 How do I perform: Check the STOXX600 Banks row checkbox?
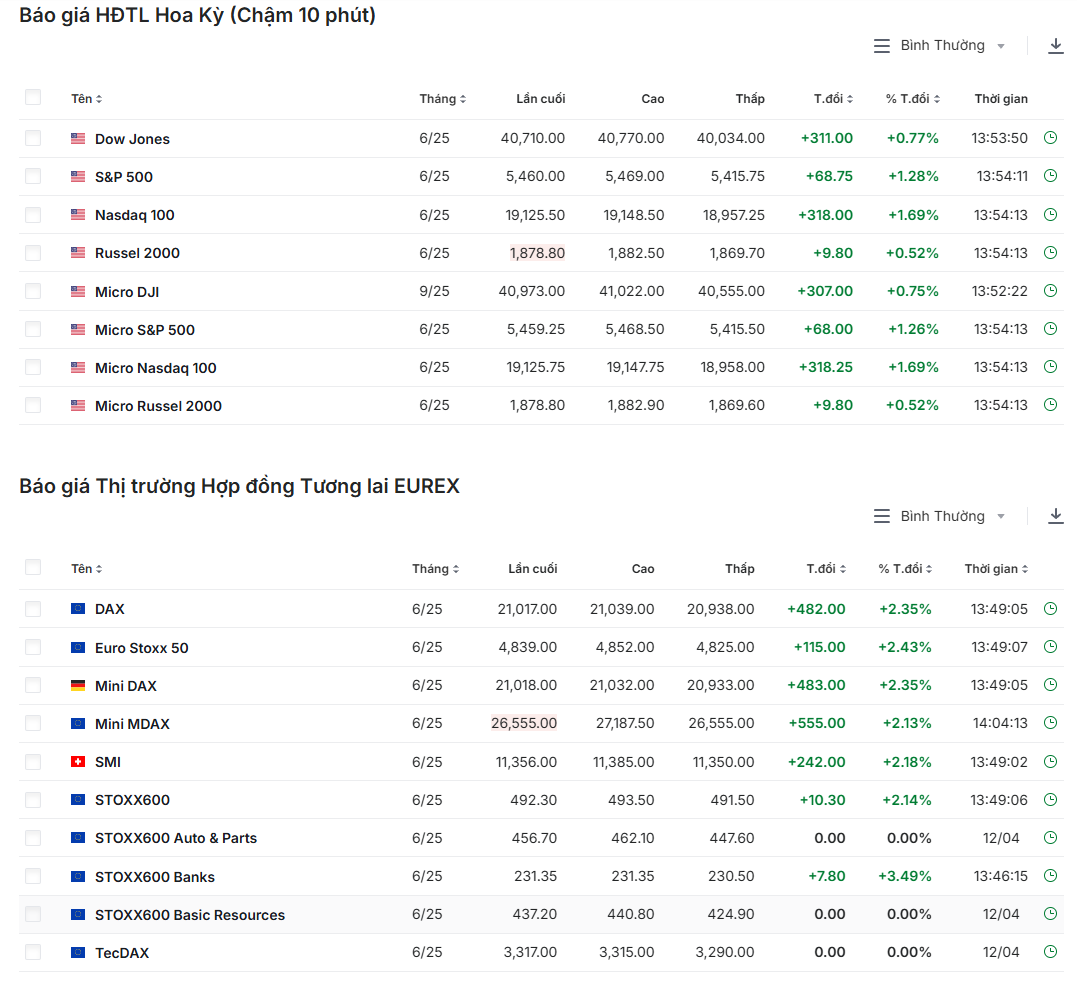[x=33, y=876]
